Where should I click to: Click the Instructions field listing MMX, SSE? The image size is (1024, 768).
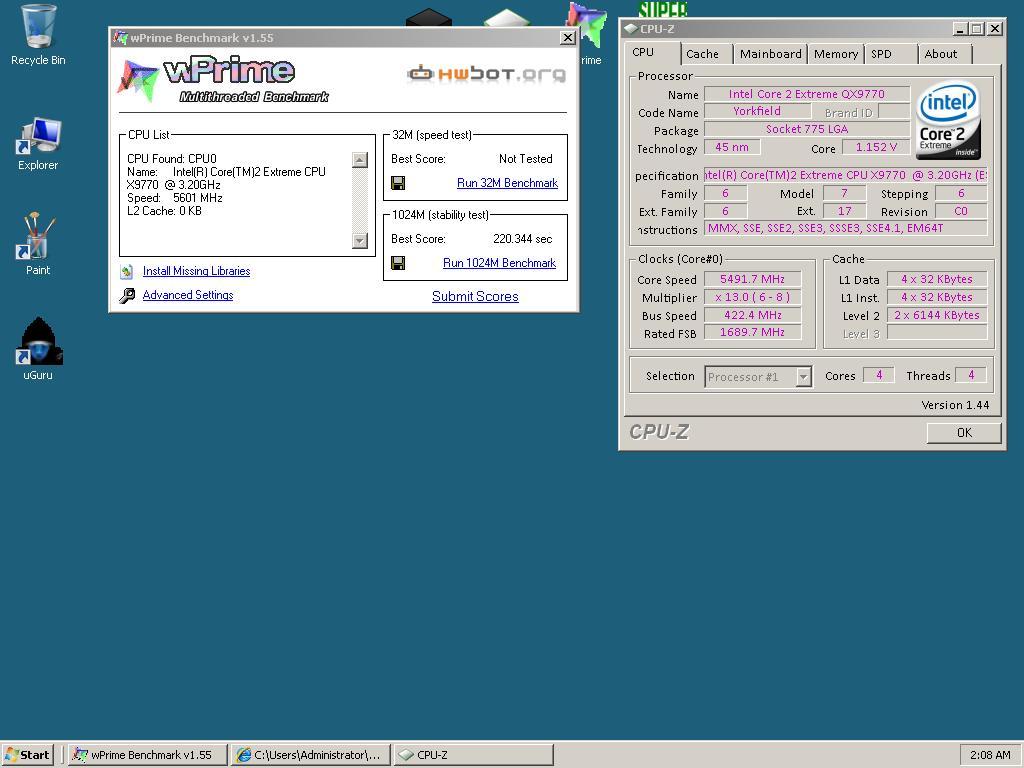tap(846, 229)
